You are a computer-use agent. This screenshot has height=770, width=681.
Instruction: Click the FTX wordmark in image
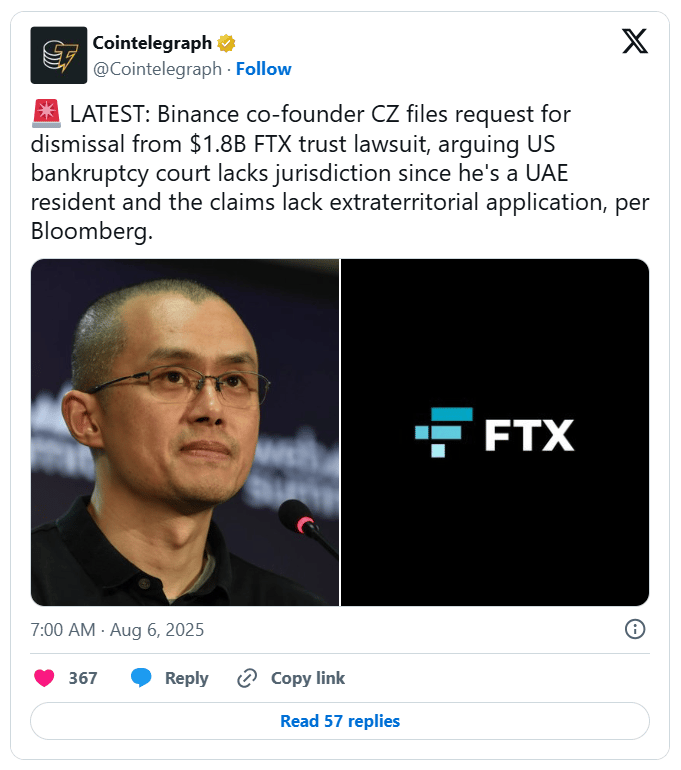pyautogui.click(x=529, y=435)
